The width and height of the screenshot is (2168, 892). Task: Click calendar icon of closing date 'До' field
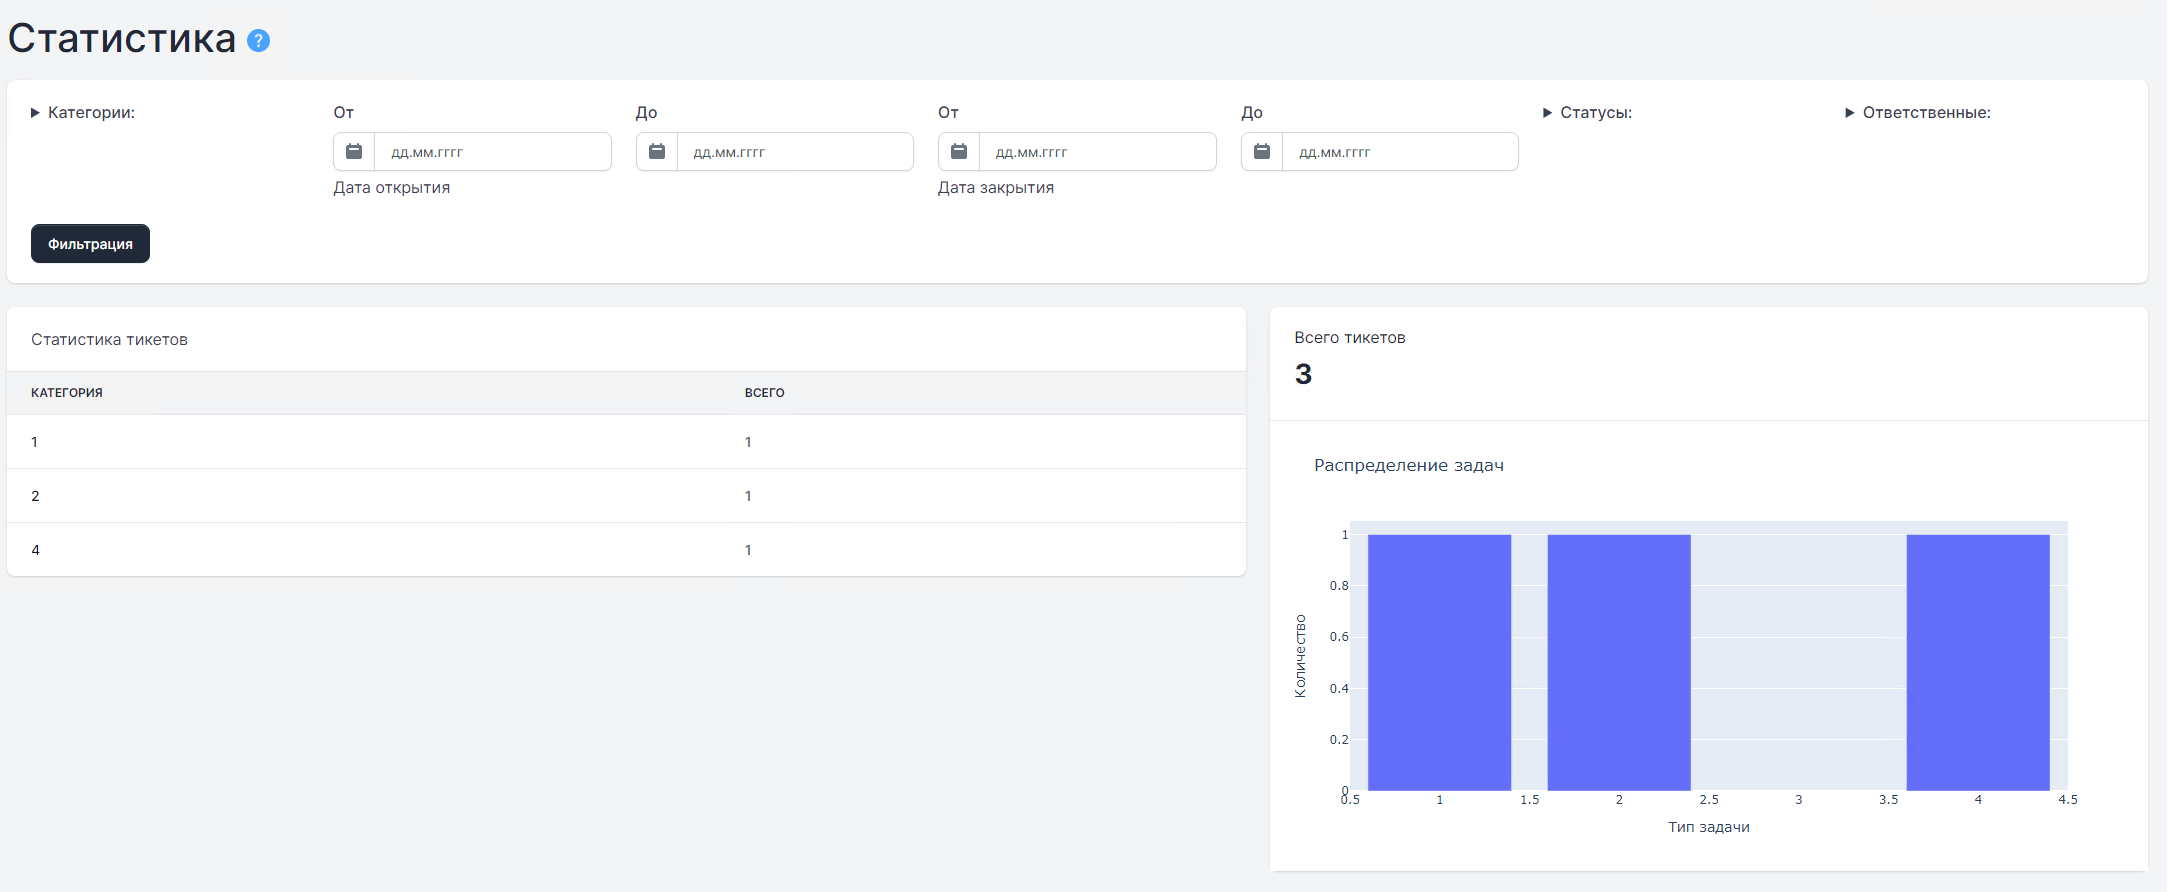1262,152
